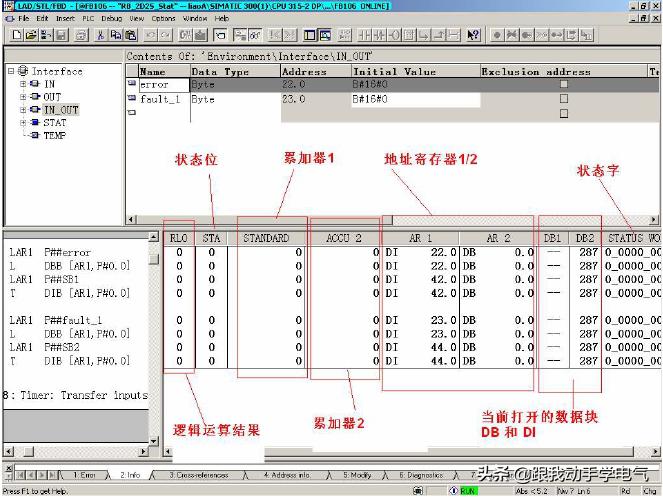The height and width of the screenshot is (497, 663).
Task: Click the Undo toolbar icon
Action: click(151, 35)
